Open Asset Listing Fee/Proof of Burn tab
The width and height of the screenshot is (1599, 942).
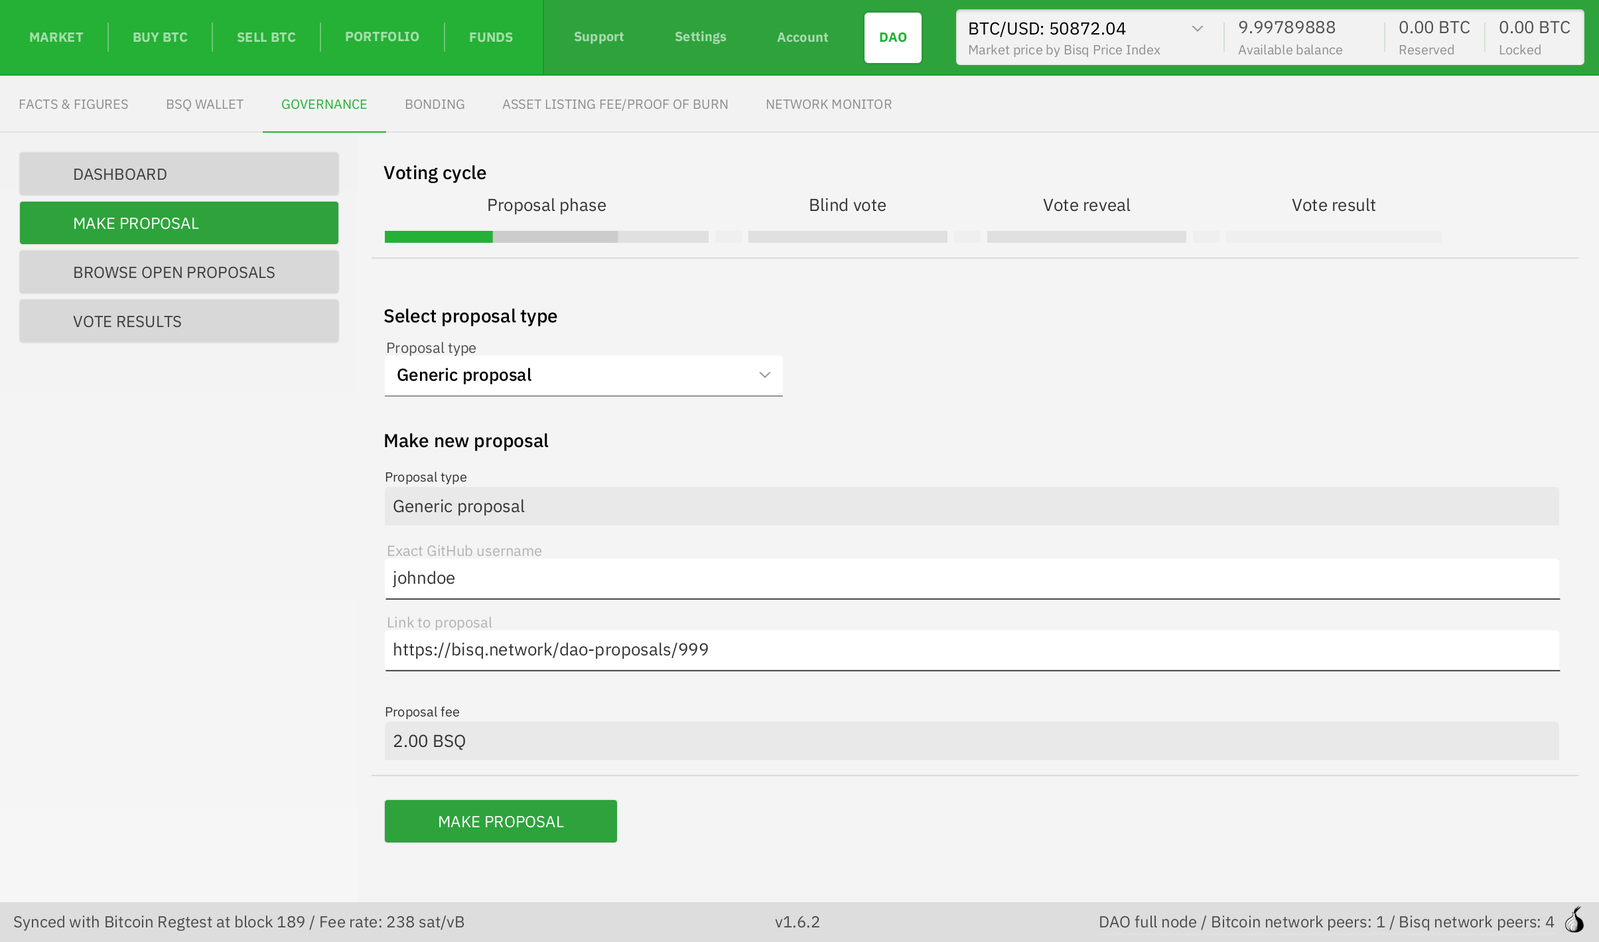point(614,104)
